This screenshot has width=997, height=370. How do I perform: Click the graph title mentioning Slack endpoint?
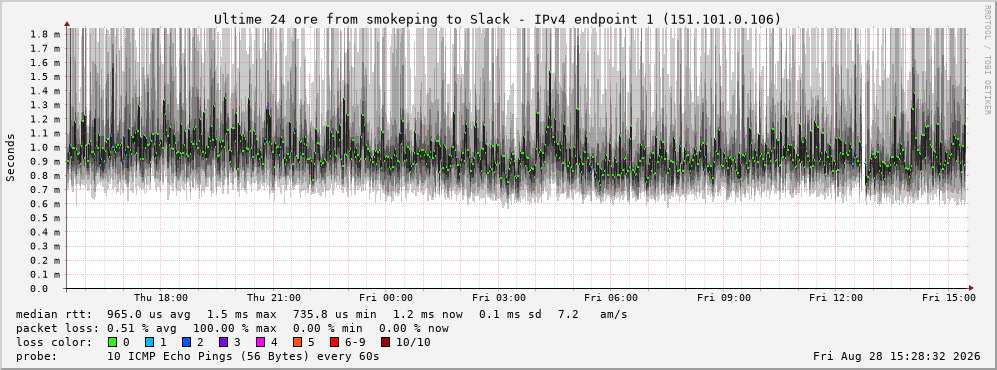pyautogui.click(x=497, y=20)
